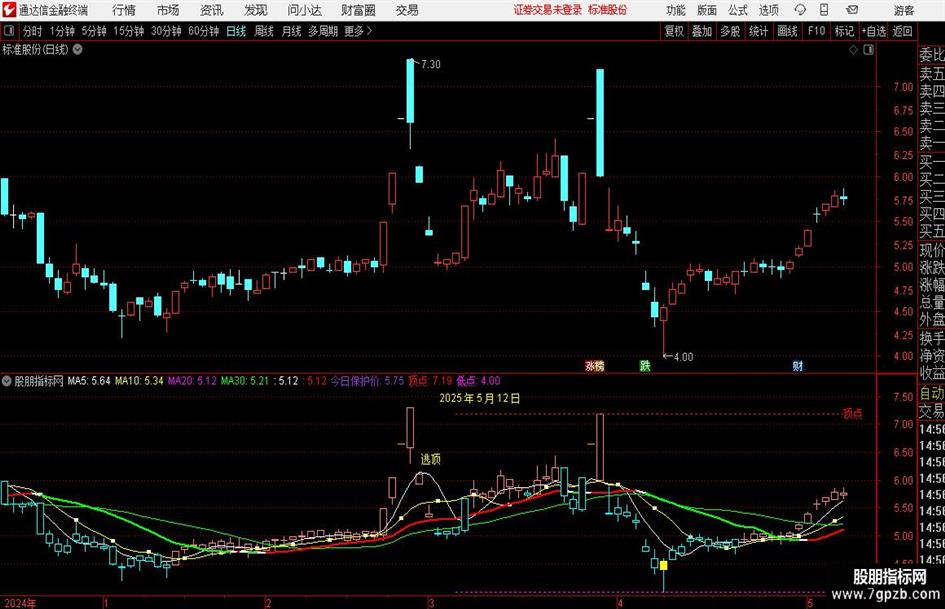Screen dimensions: 945x609
Task: Expand the 标准股份(日线) chart dropdown arrow
Action: coord(77,49)
